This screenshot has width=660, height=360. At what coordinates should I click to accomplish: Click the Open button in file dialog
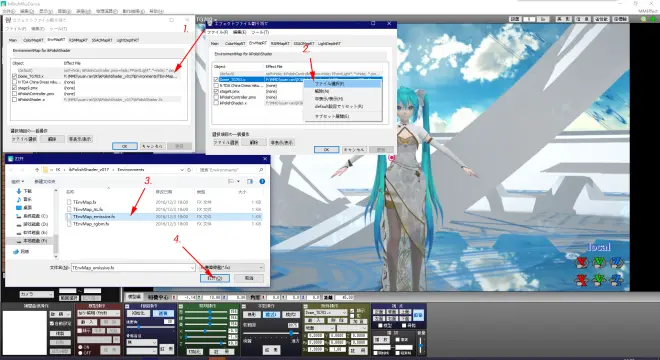(215, 278)
